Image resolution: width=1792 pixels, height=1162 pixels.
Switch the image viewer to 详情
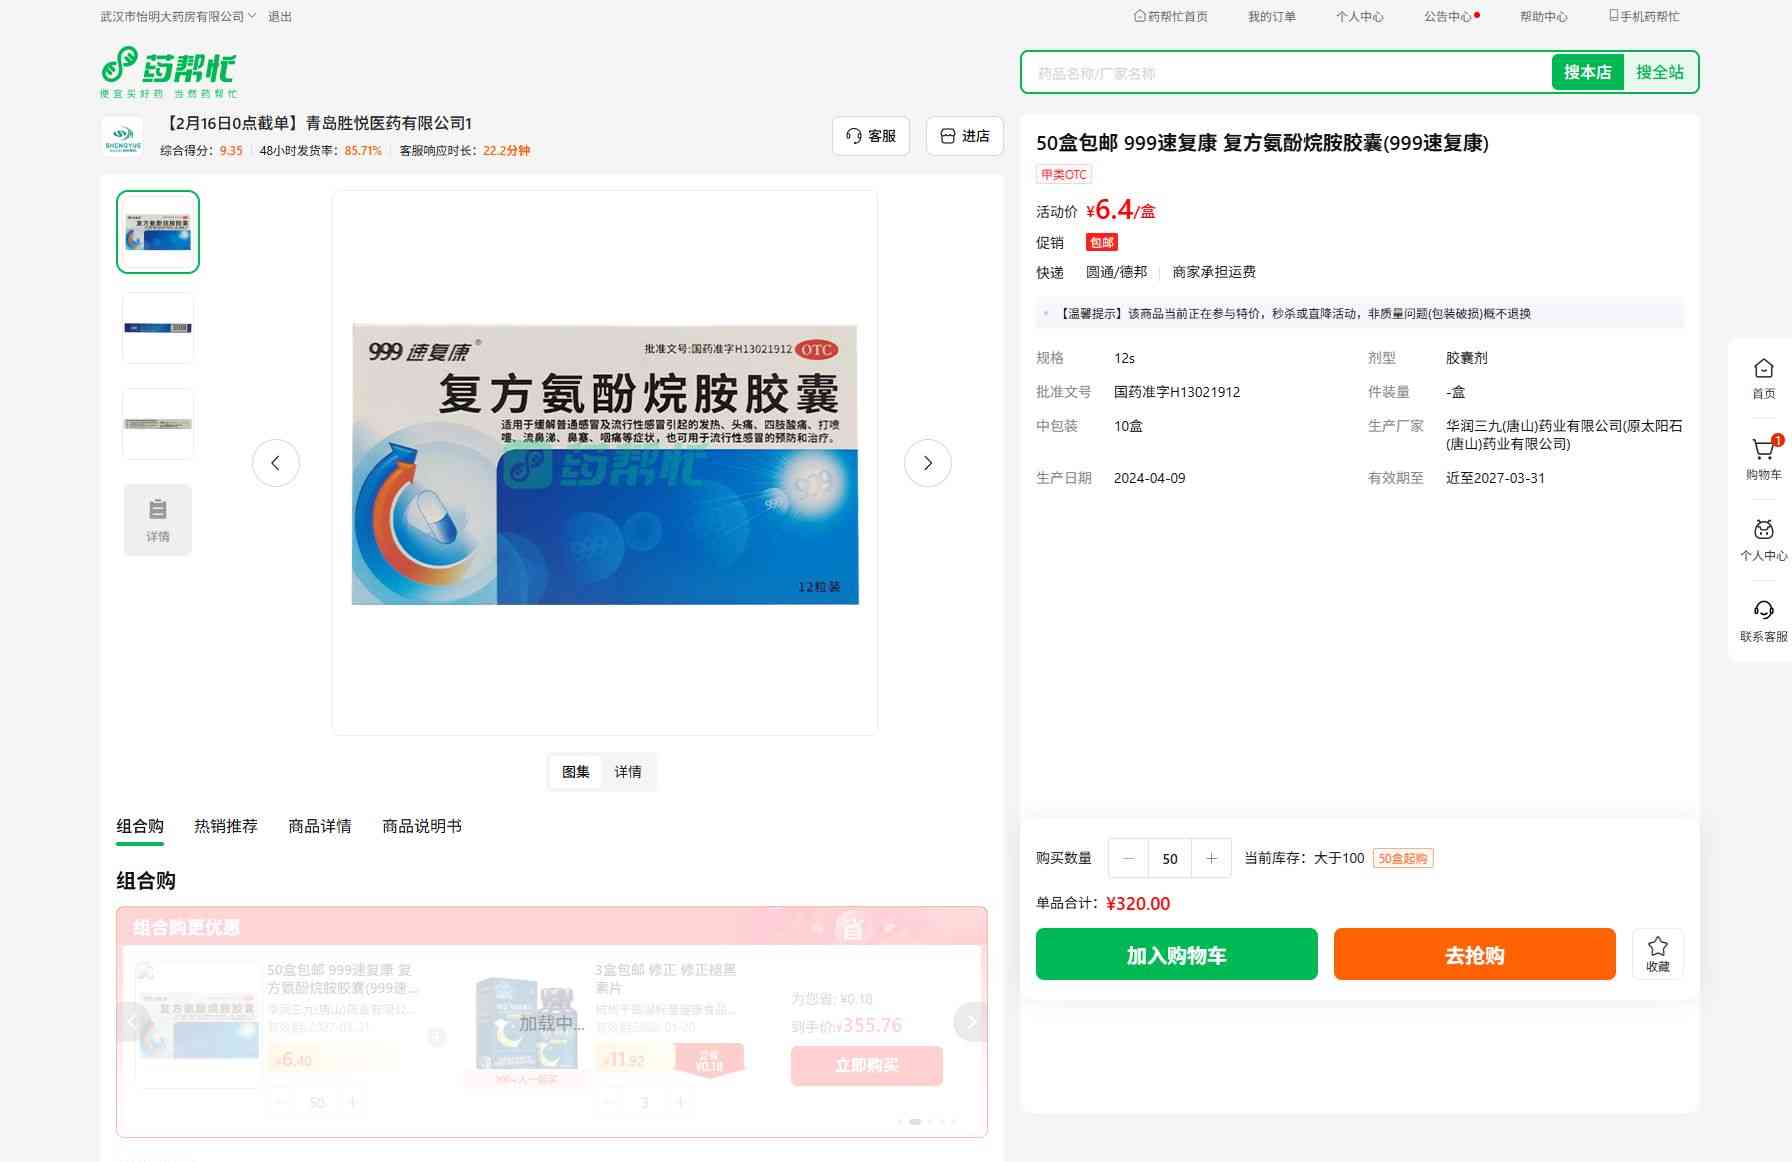point(628,772)
